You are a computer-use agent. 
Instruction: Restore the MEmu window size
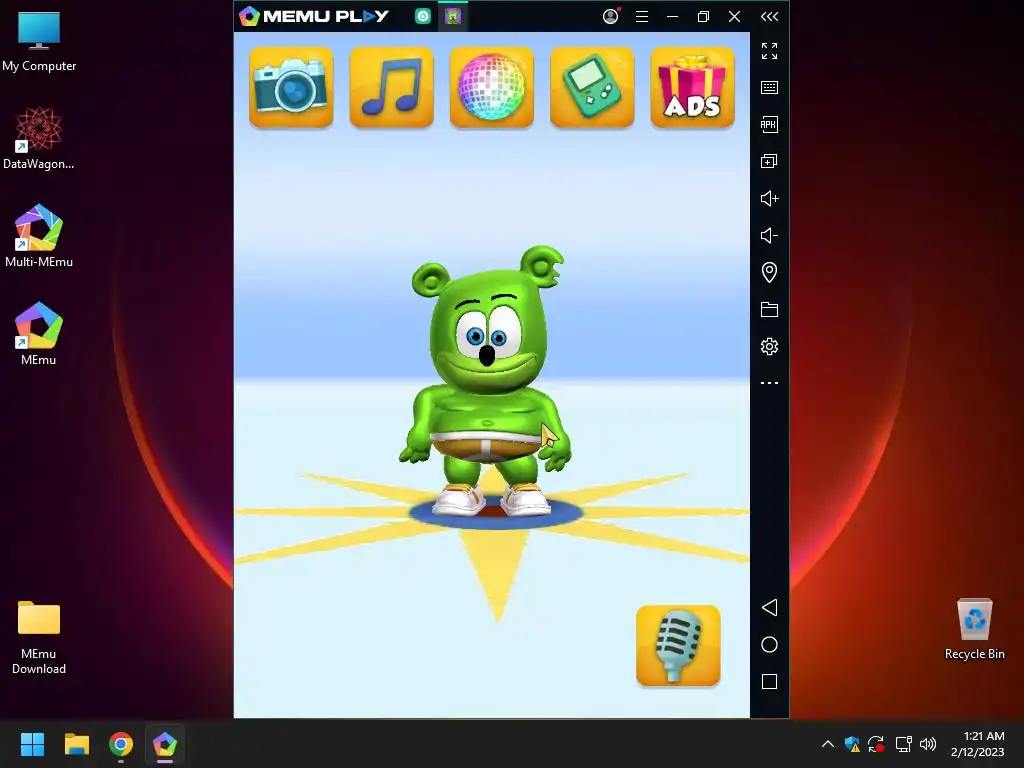(x=703, y=16)
